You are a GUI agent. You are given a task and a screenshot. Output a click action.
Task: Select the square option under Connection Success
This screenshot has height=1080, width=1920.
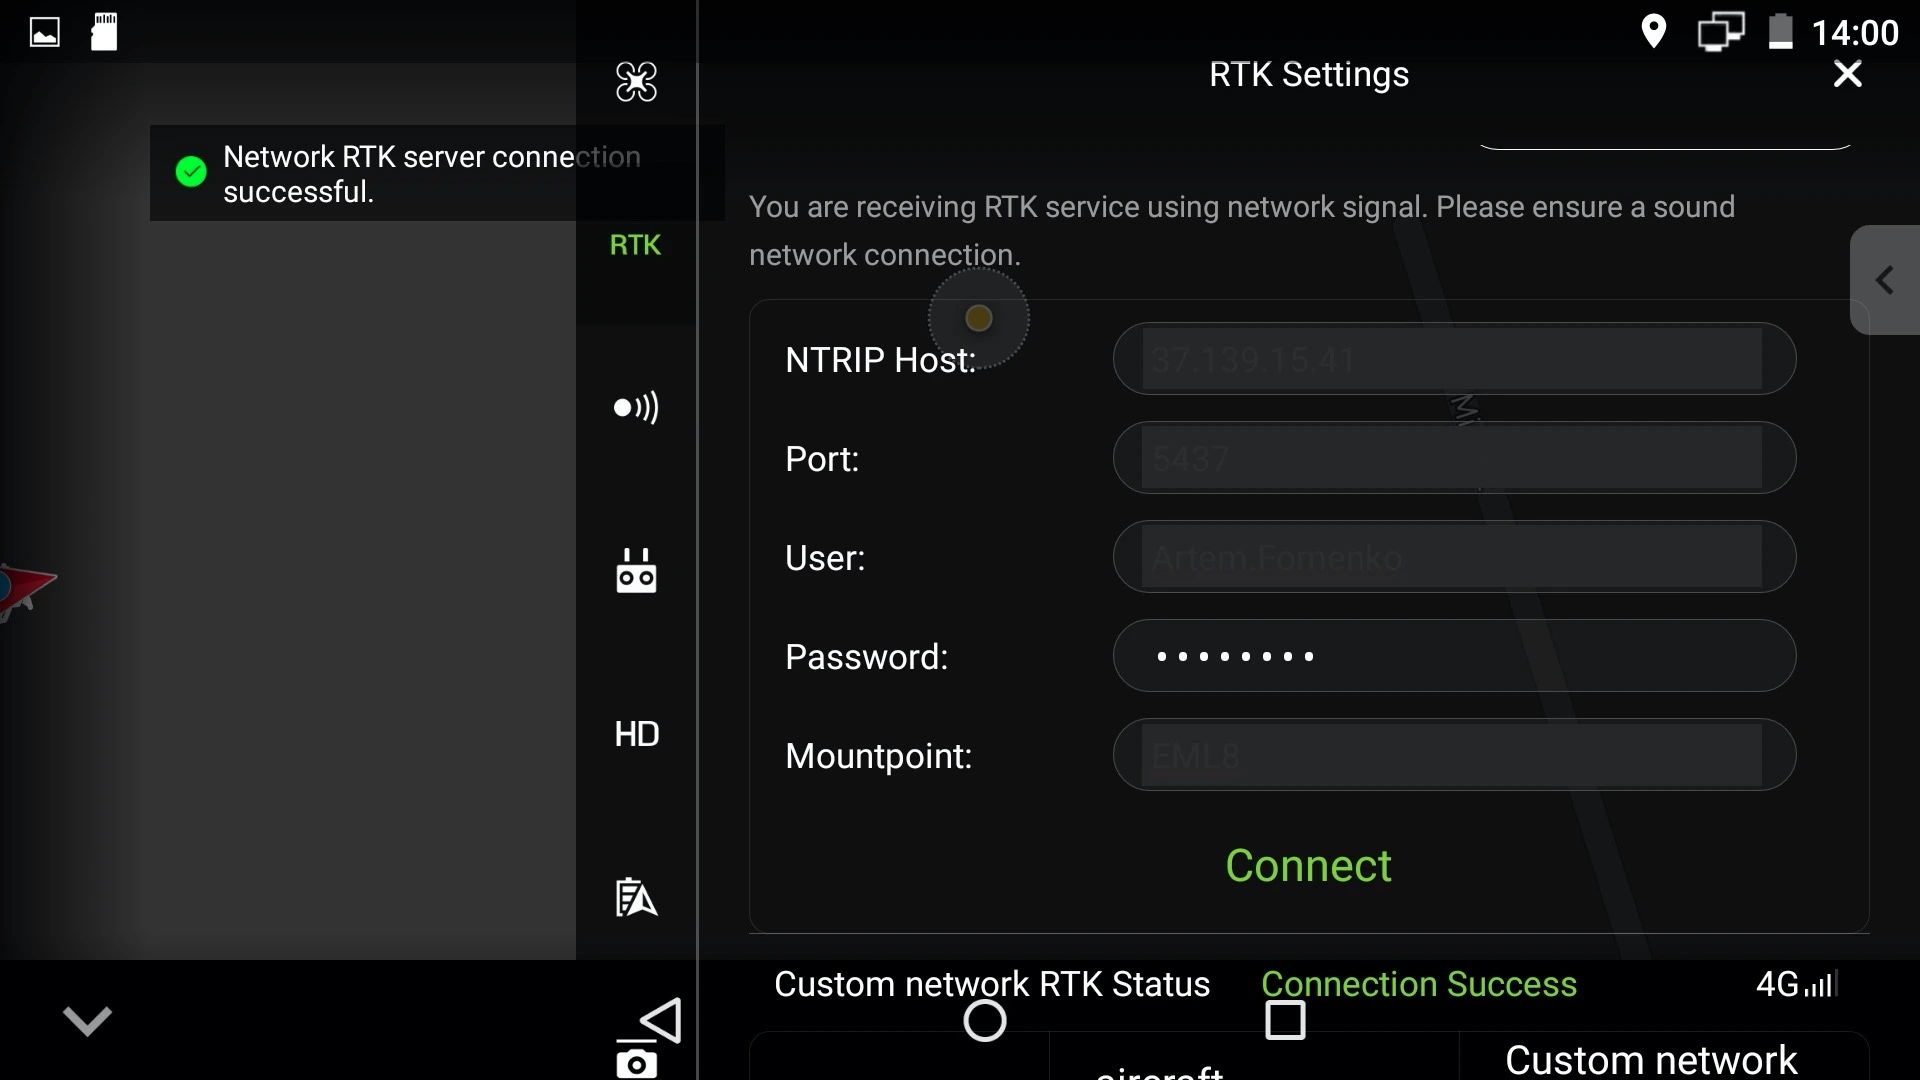point(1285,1020)
